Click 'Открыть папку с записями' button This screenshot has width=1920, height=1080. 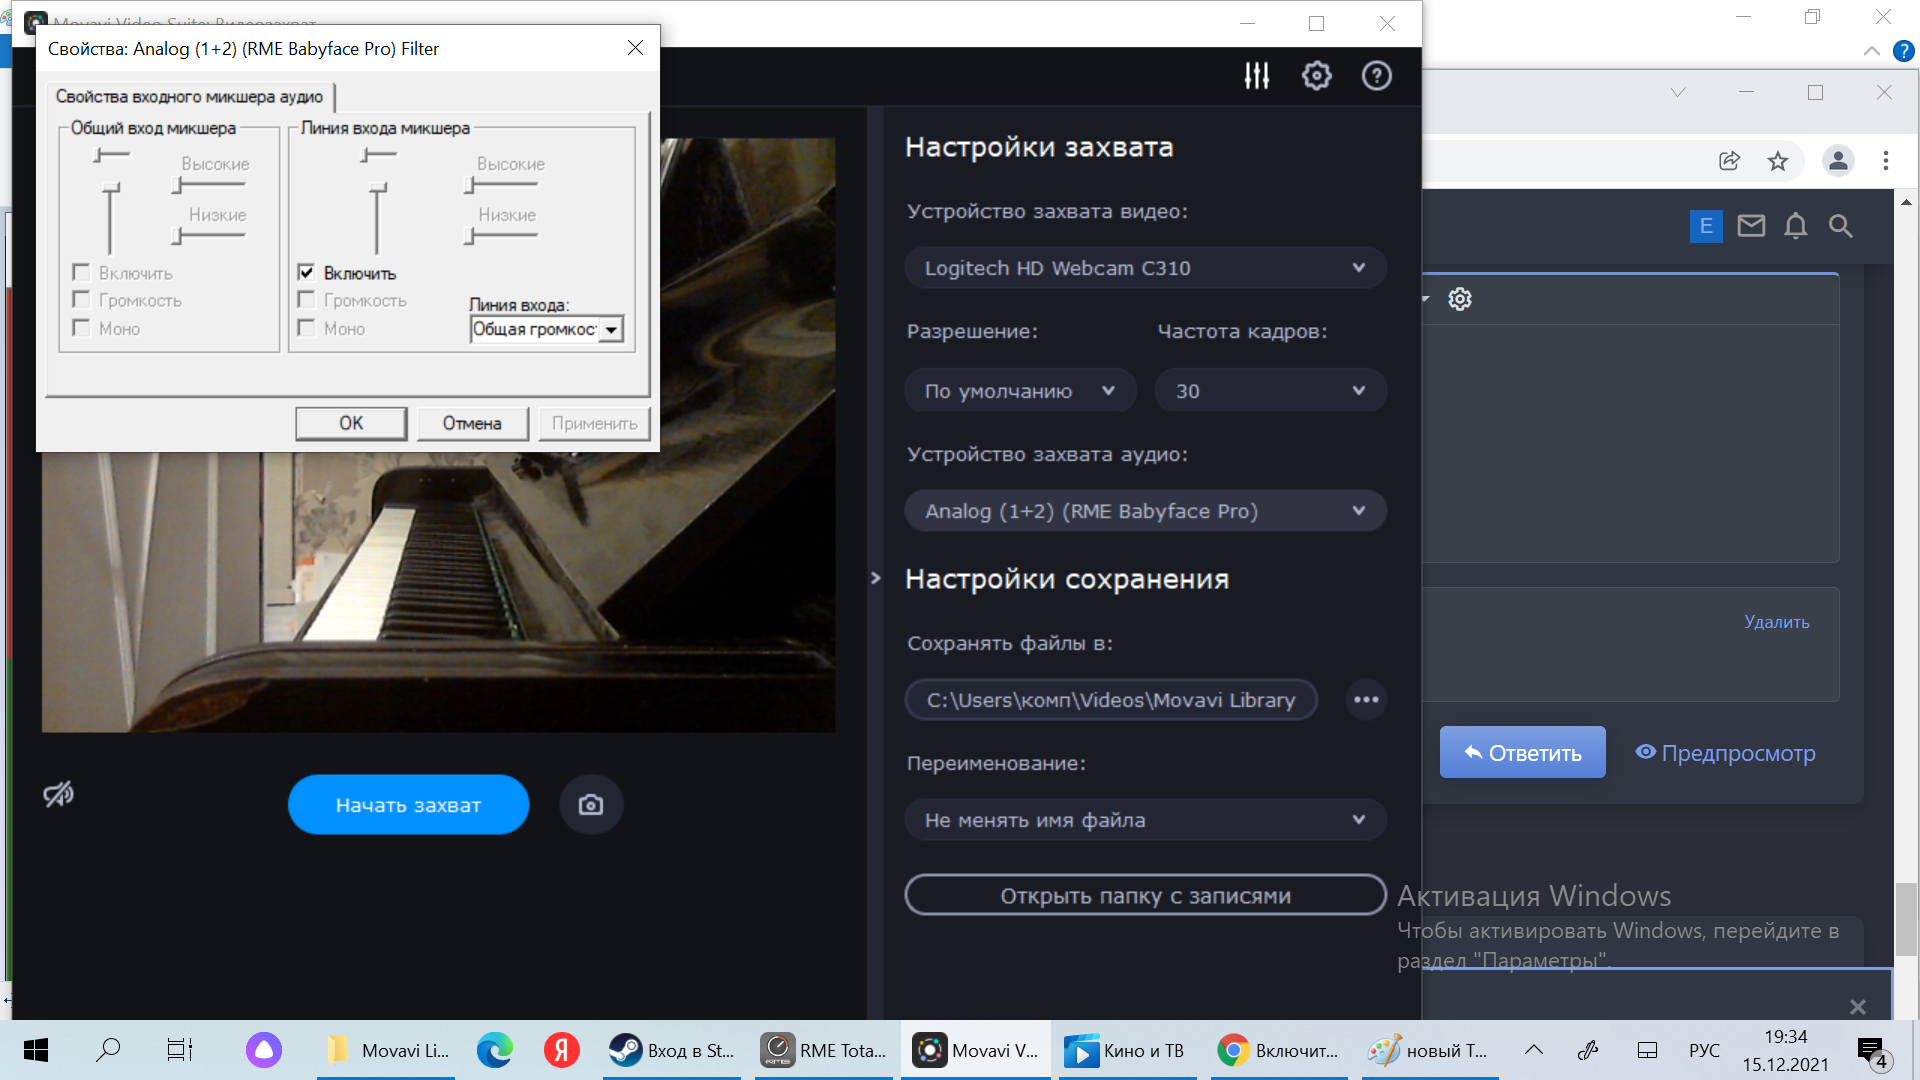(1145, 895)
